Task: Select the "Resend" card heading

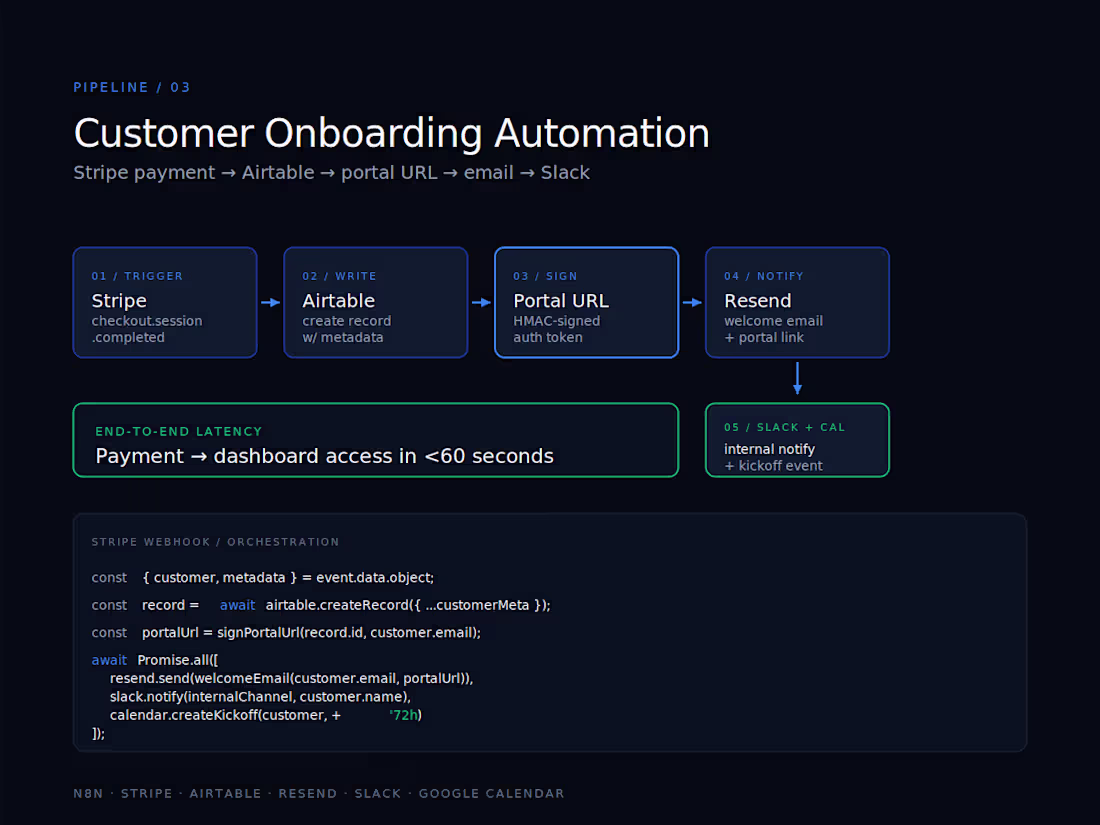Action: pos(758,301)
